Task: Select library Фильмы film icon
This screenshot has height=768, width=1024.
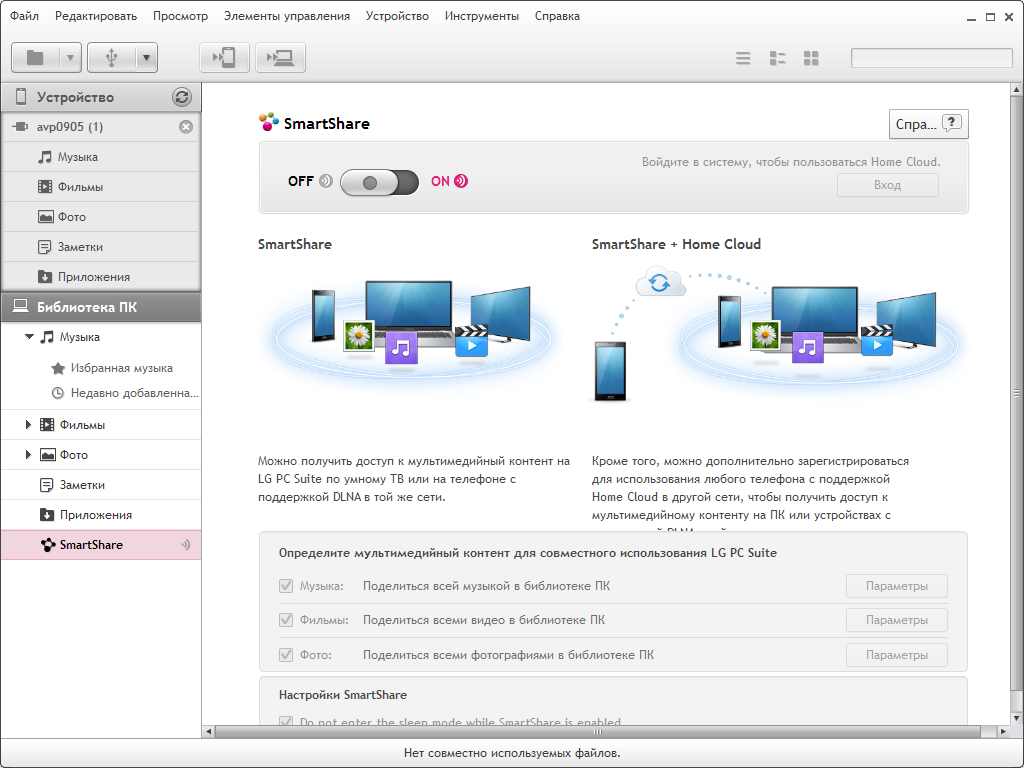Action: [x=47, y=424]
